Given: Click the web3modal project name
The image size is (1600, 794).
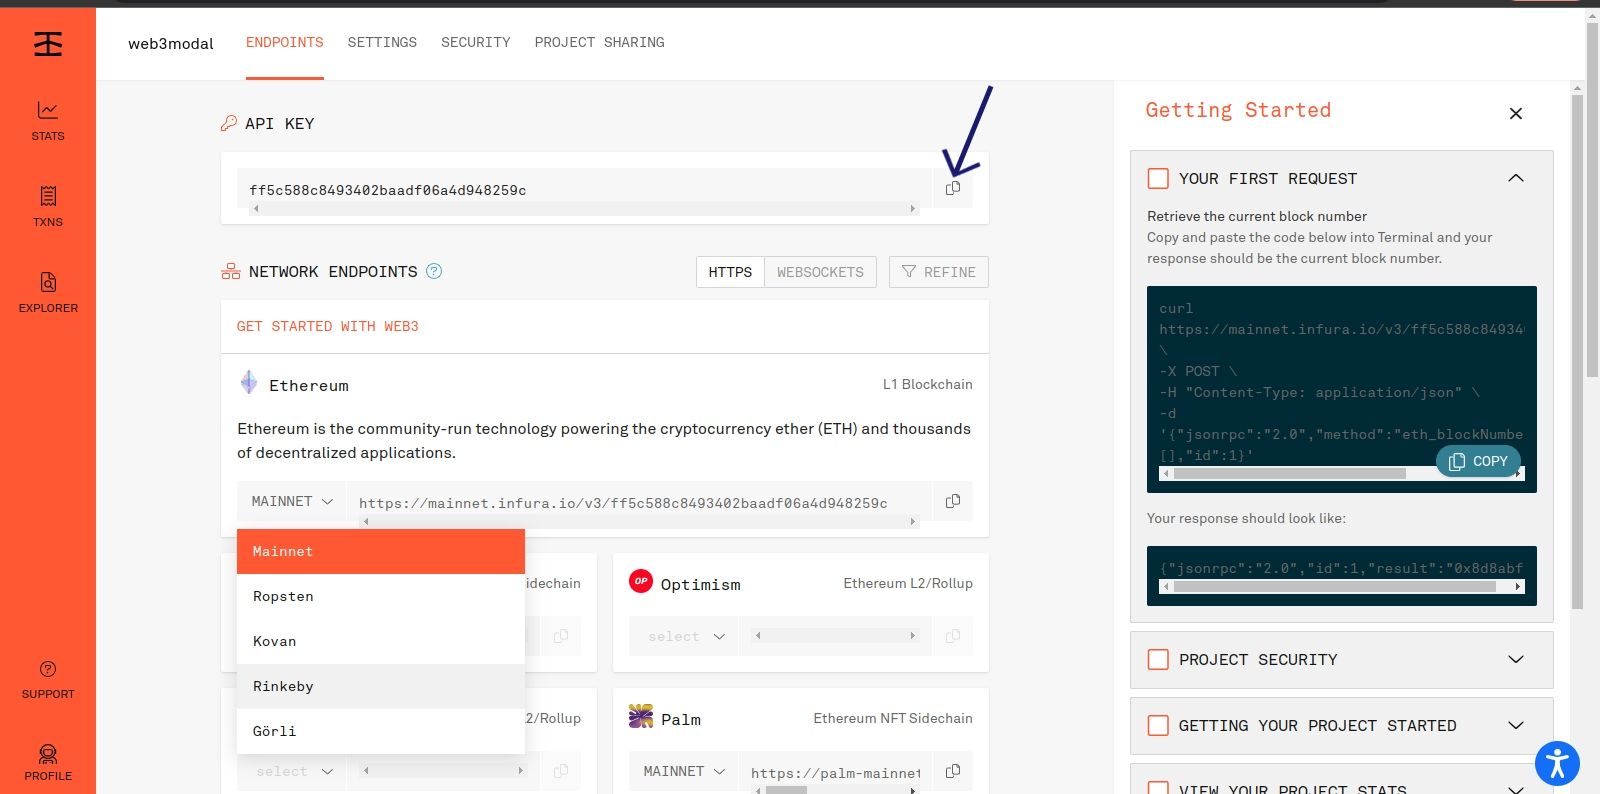Looking at the screenshot, I should [x=171, y=43].
